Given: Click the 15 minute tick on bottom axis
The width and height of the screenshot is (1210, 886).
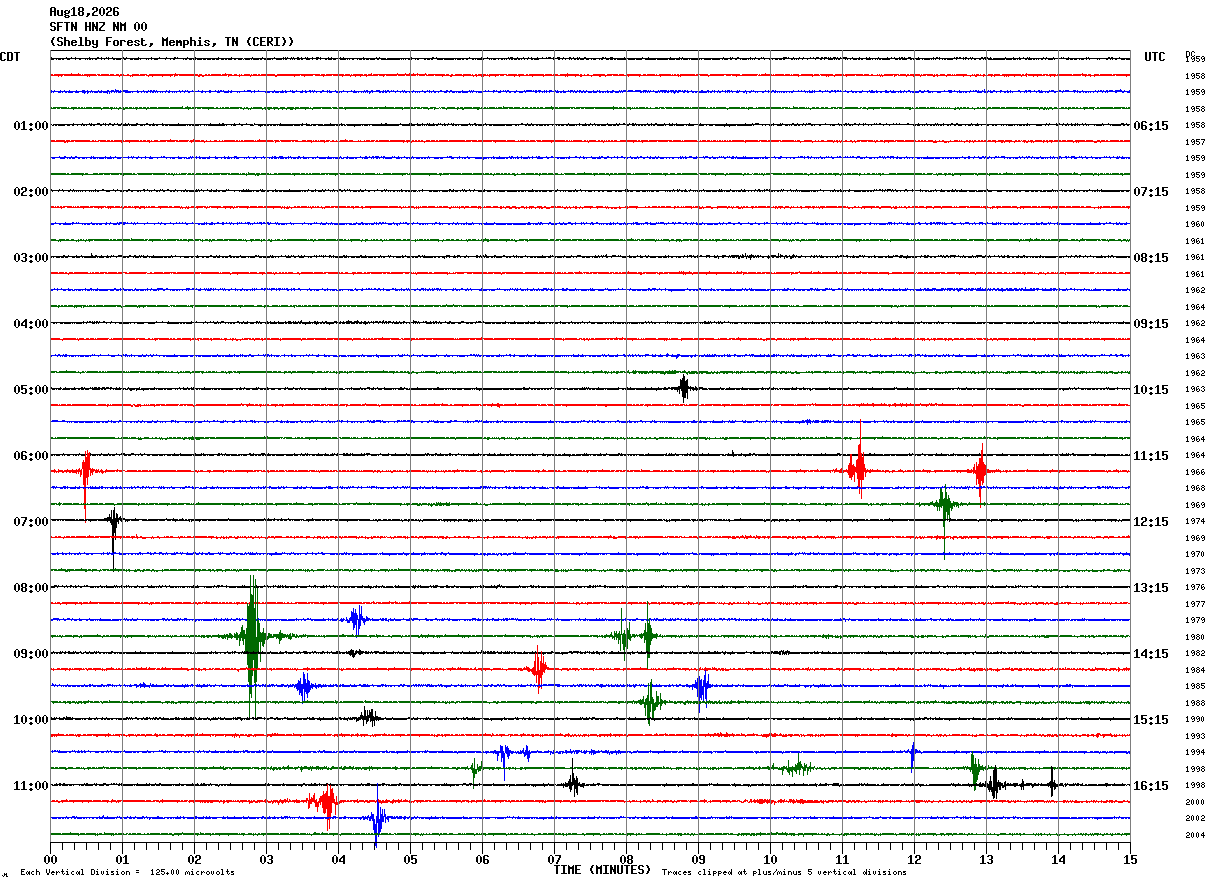Looking at the screenshot, I should click(1130, 859).
